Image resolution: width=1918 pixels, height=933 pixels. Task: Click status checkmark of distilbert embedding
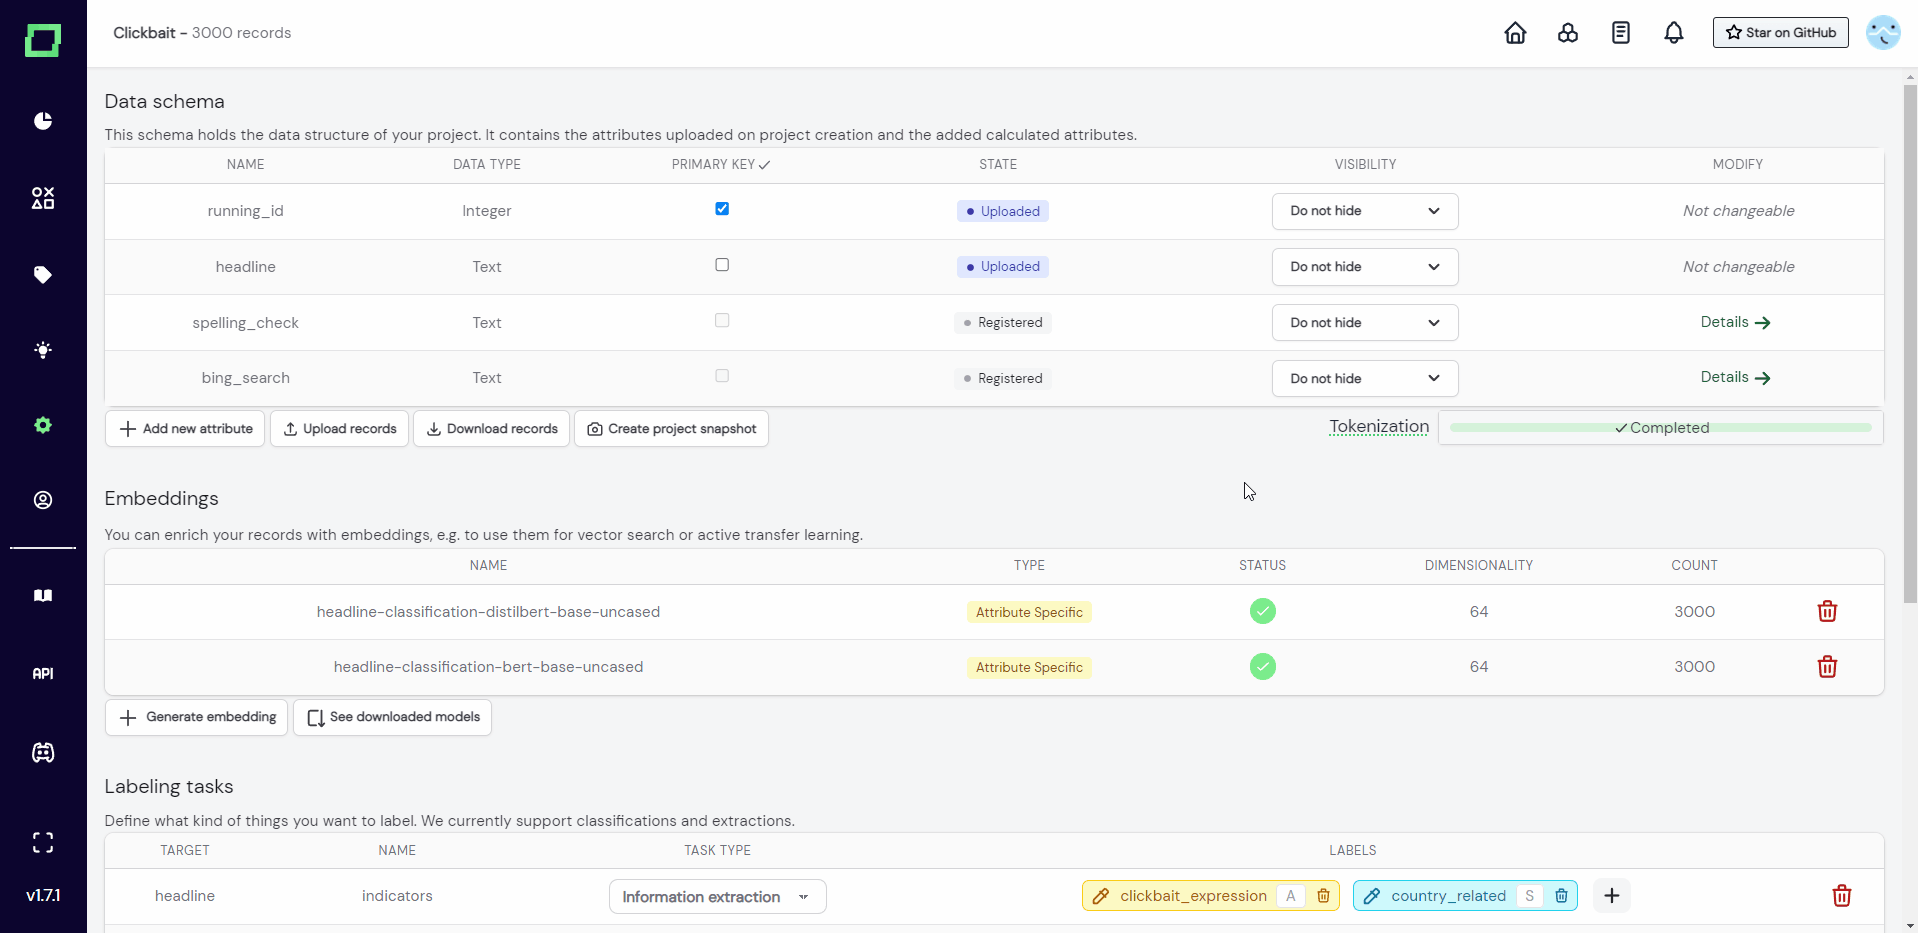tap(1263, 611)
